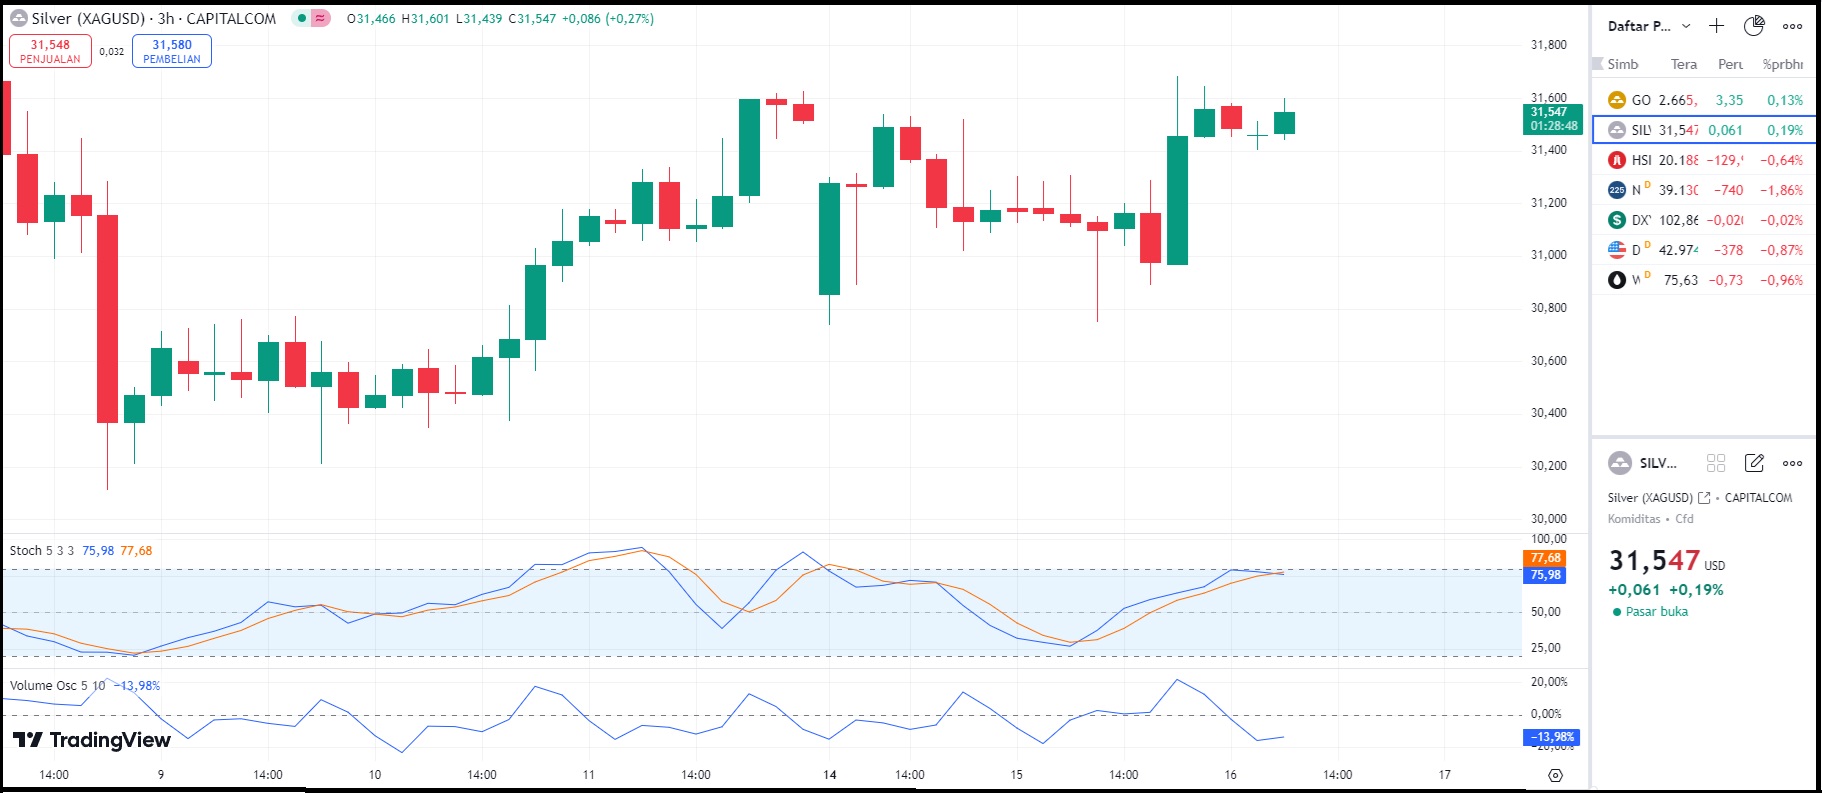Open the watchlist advanced view pie icon
The height and width of the screenshot is (793, 1822).
tap(1754, 26)
